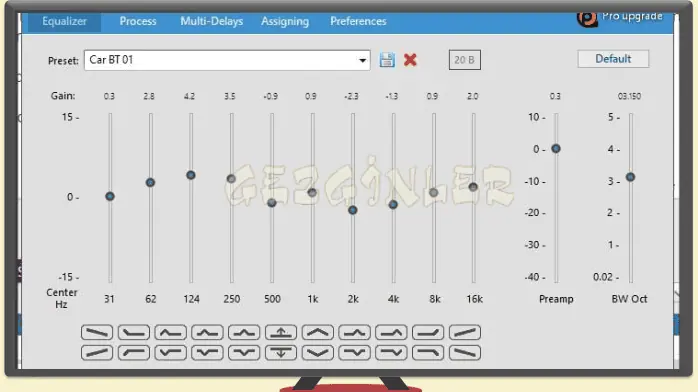Click the 8k band slider knob
The image size is (698, 392).
click(434, 193)
